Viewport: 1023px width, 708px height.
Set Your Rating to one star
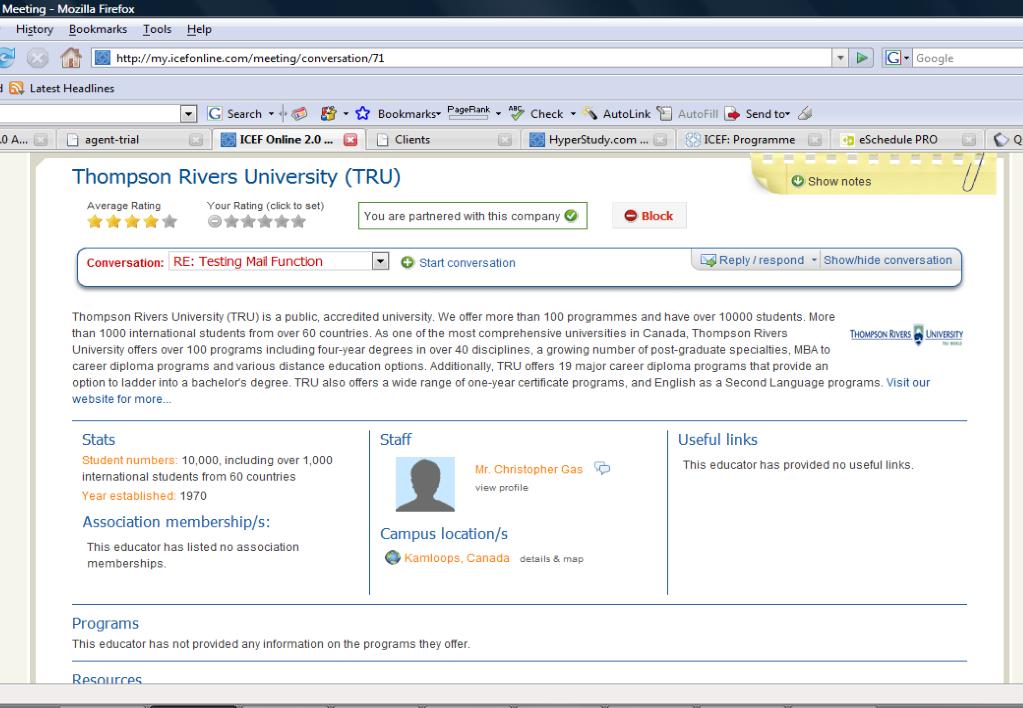tap(231, 221)
